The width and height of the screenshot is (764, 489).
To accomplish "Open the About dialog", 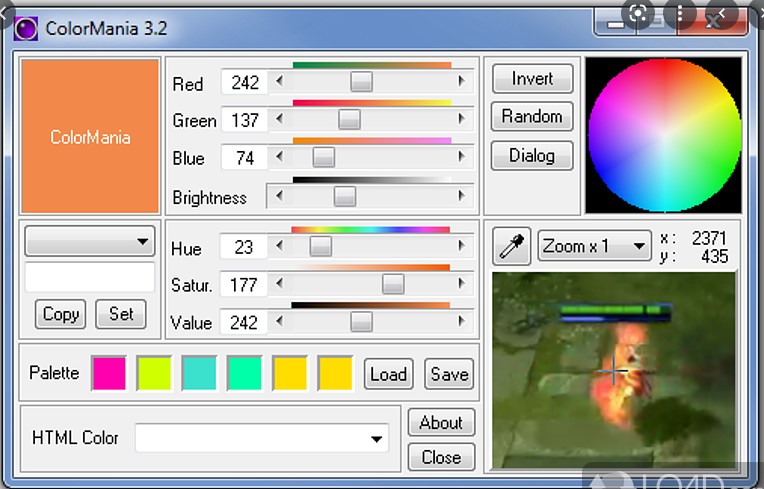I will [x=441, y=422].
